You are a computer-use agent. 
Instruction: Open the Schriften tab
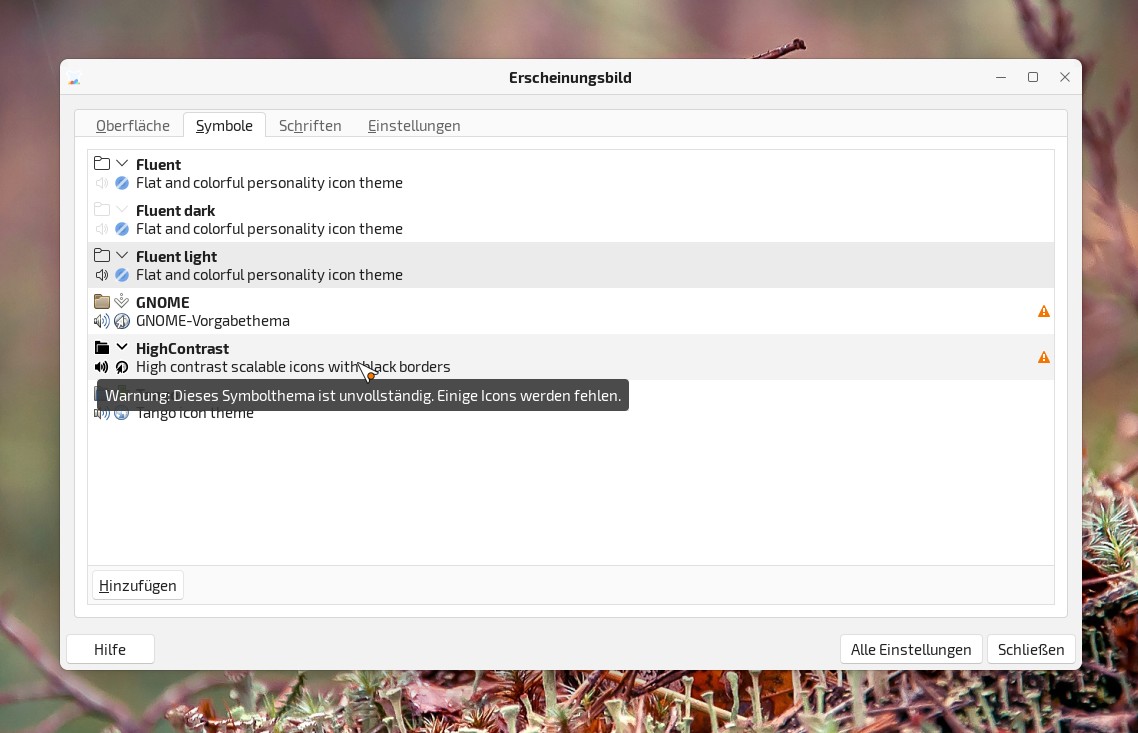point(310,126)
